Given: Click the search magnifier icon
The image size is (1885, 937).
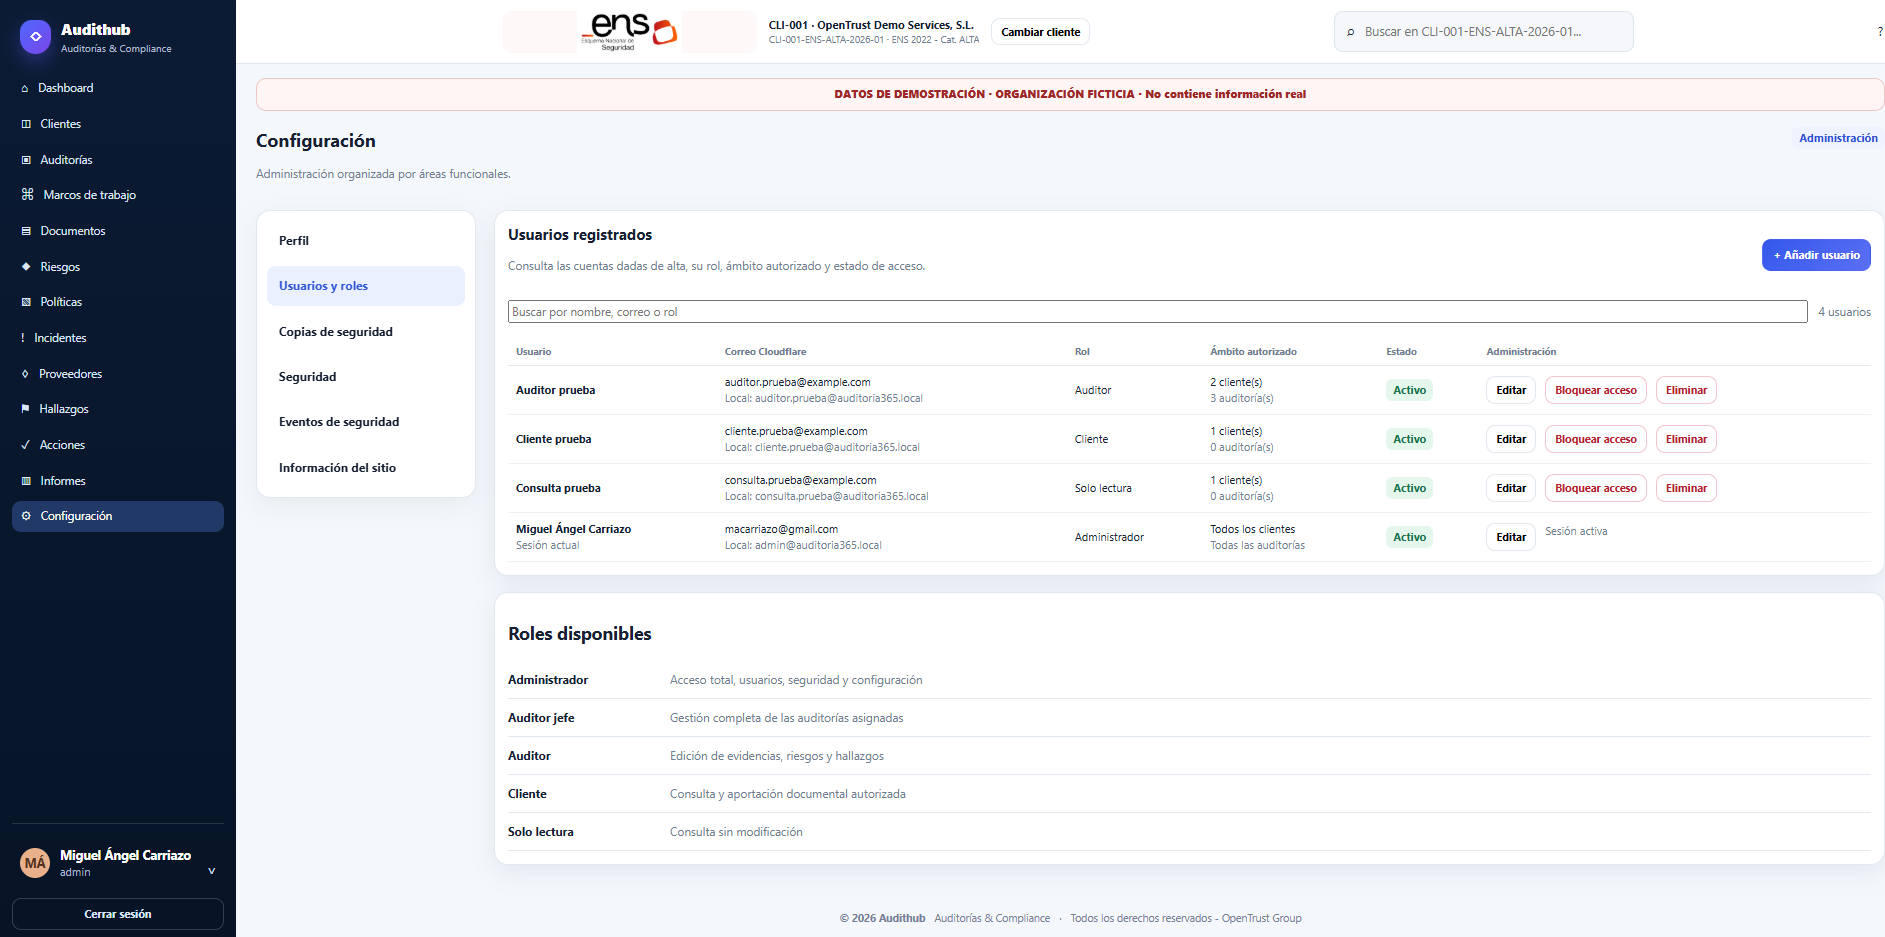Looking at the screenshot, I should (x=1351, y=32).
